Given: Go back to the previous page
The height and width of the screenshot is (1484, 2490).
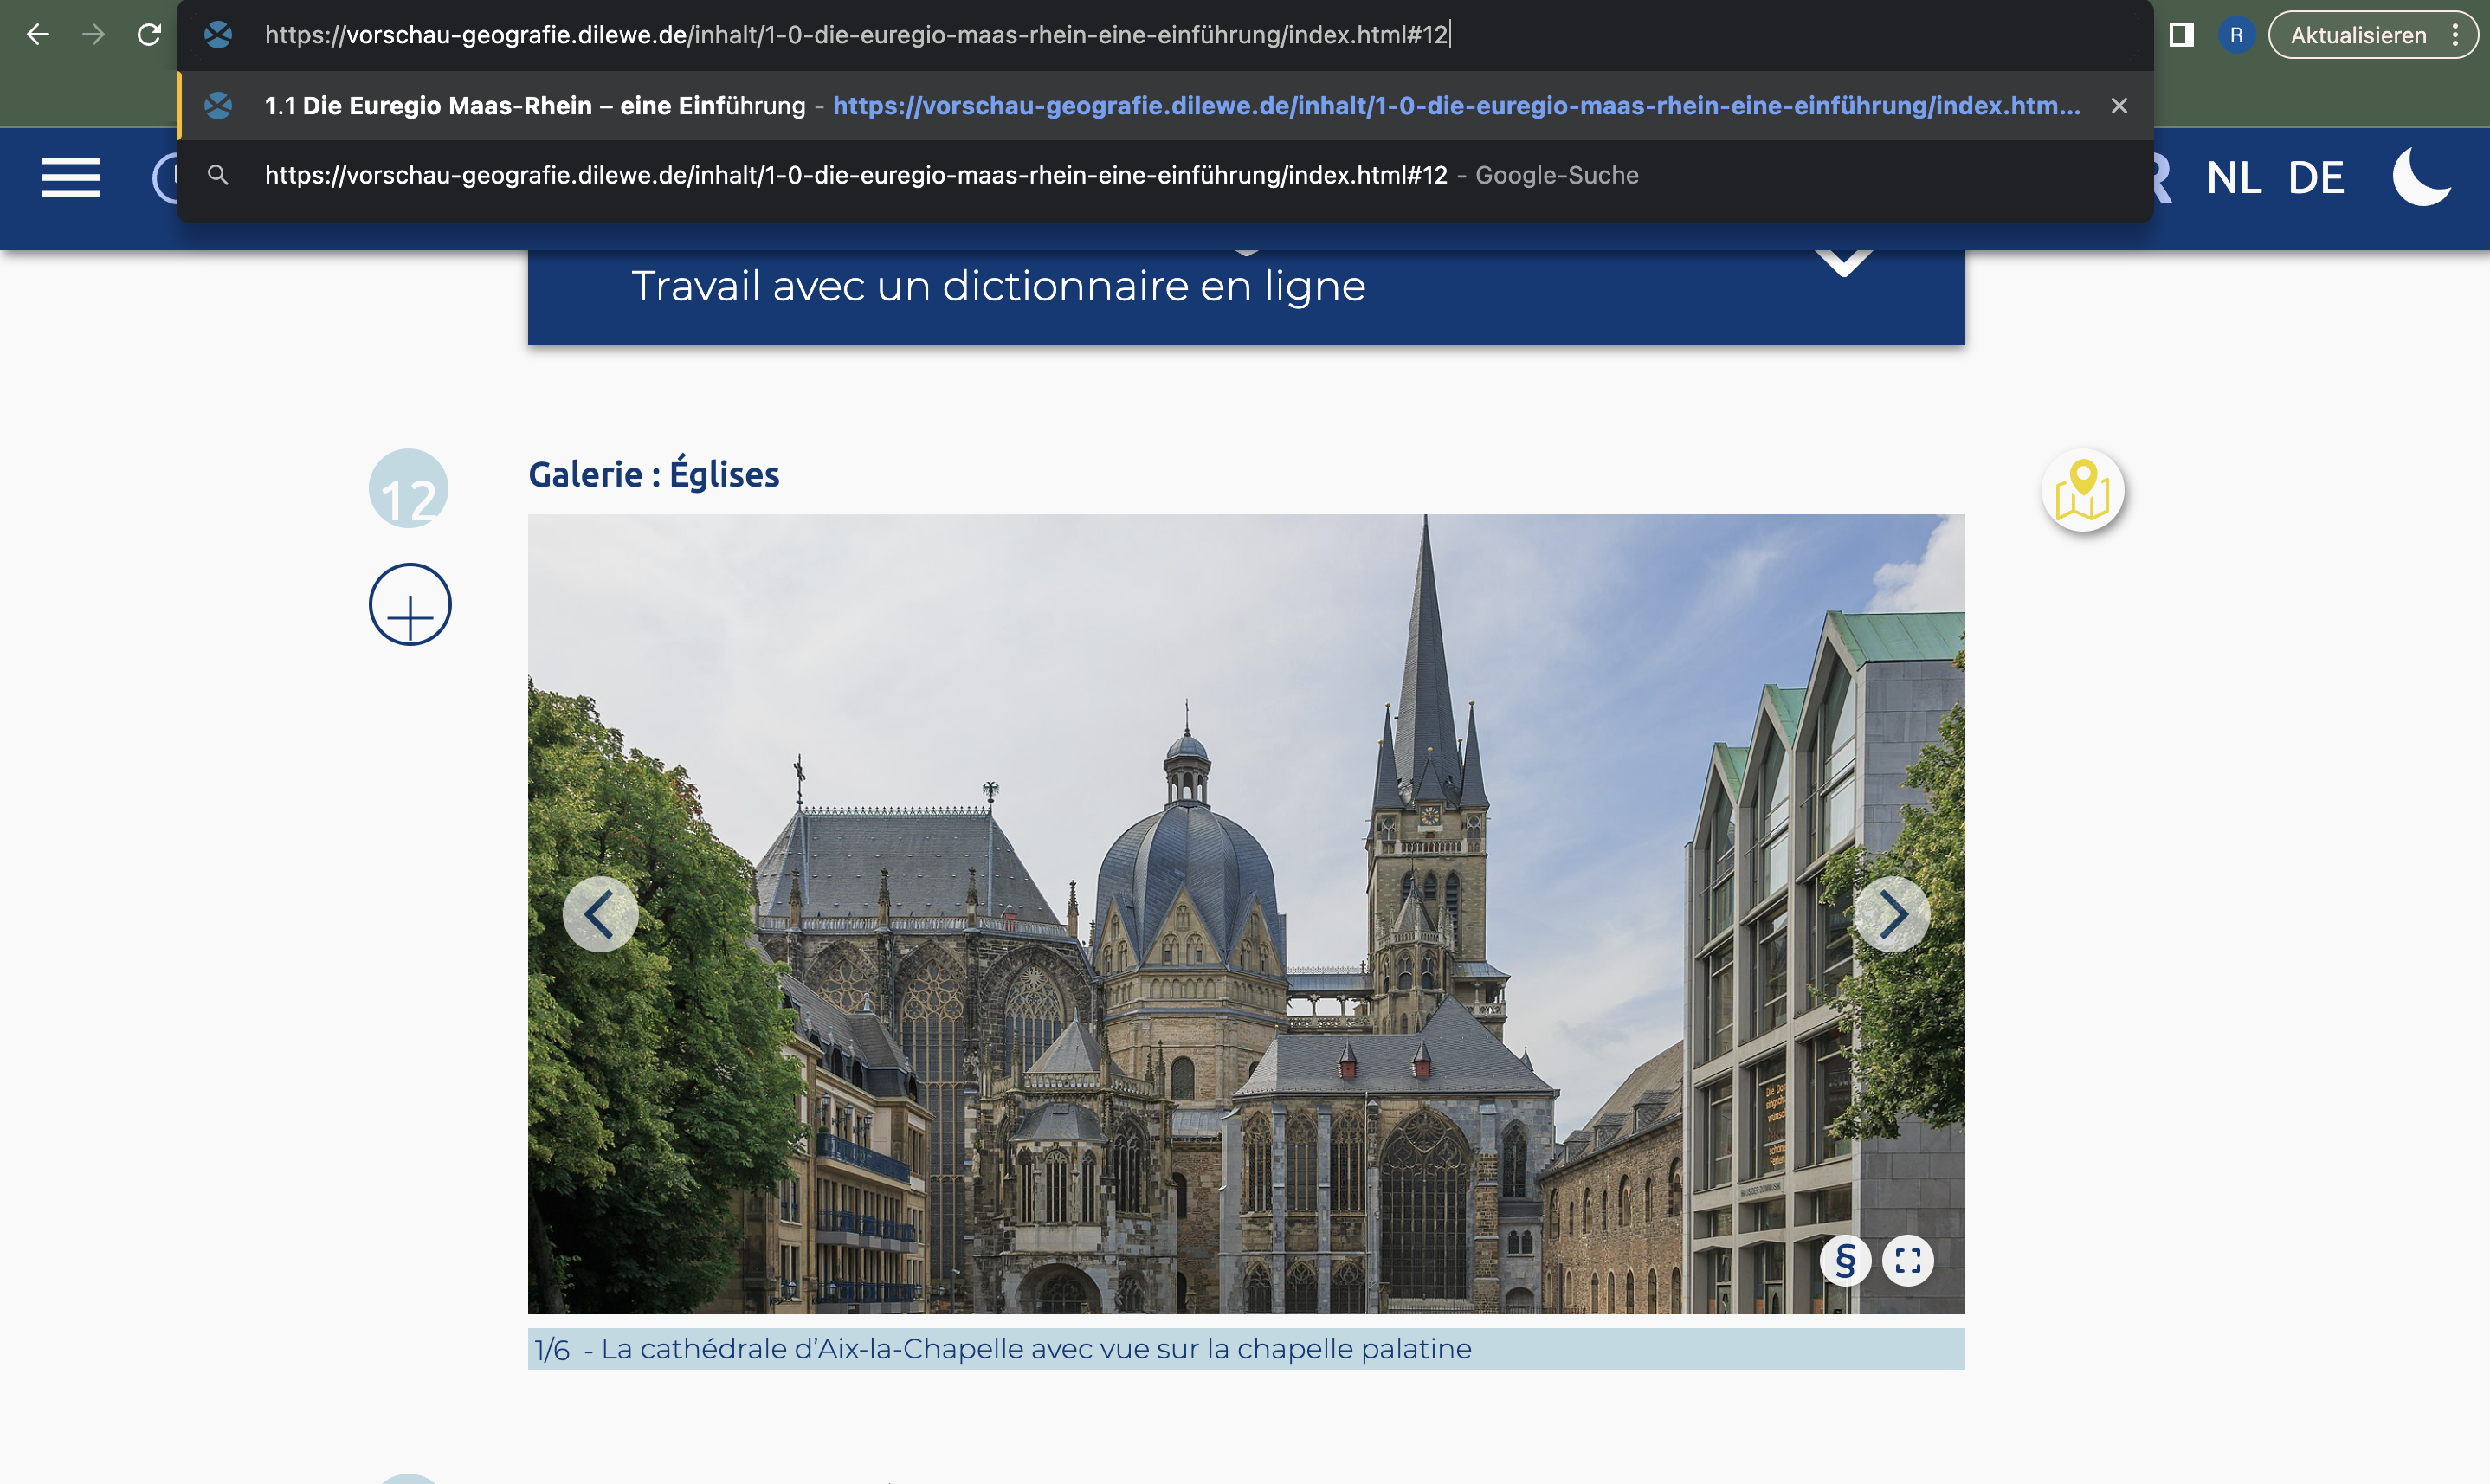Looking at the screenshot, I should tap(38, 35).
